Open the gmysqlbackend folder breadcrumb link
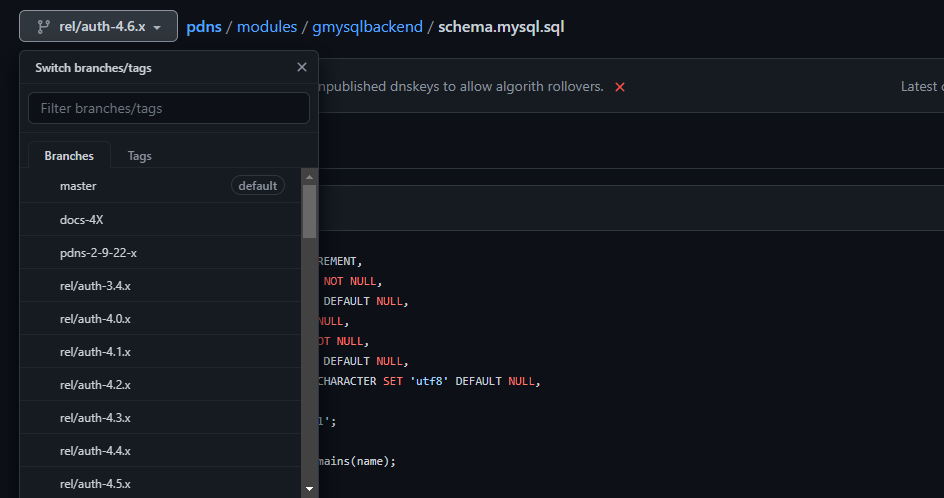 [x=367, y=27]
